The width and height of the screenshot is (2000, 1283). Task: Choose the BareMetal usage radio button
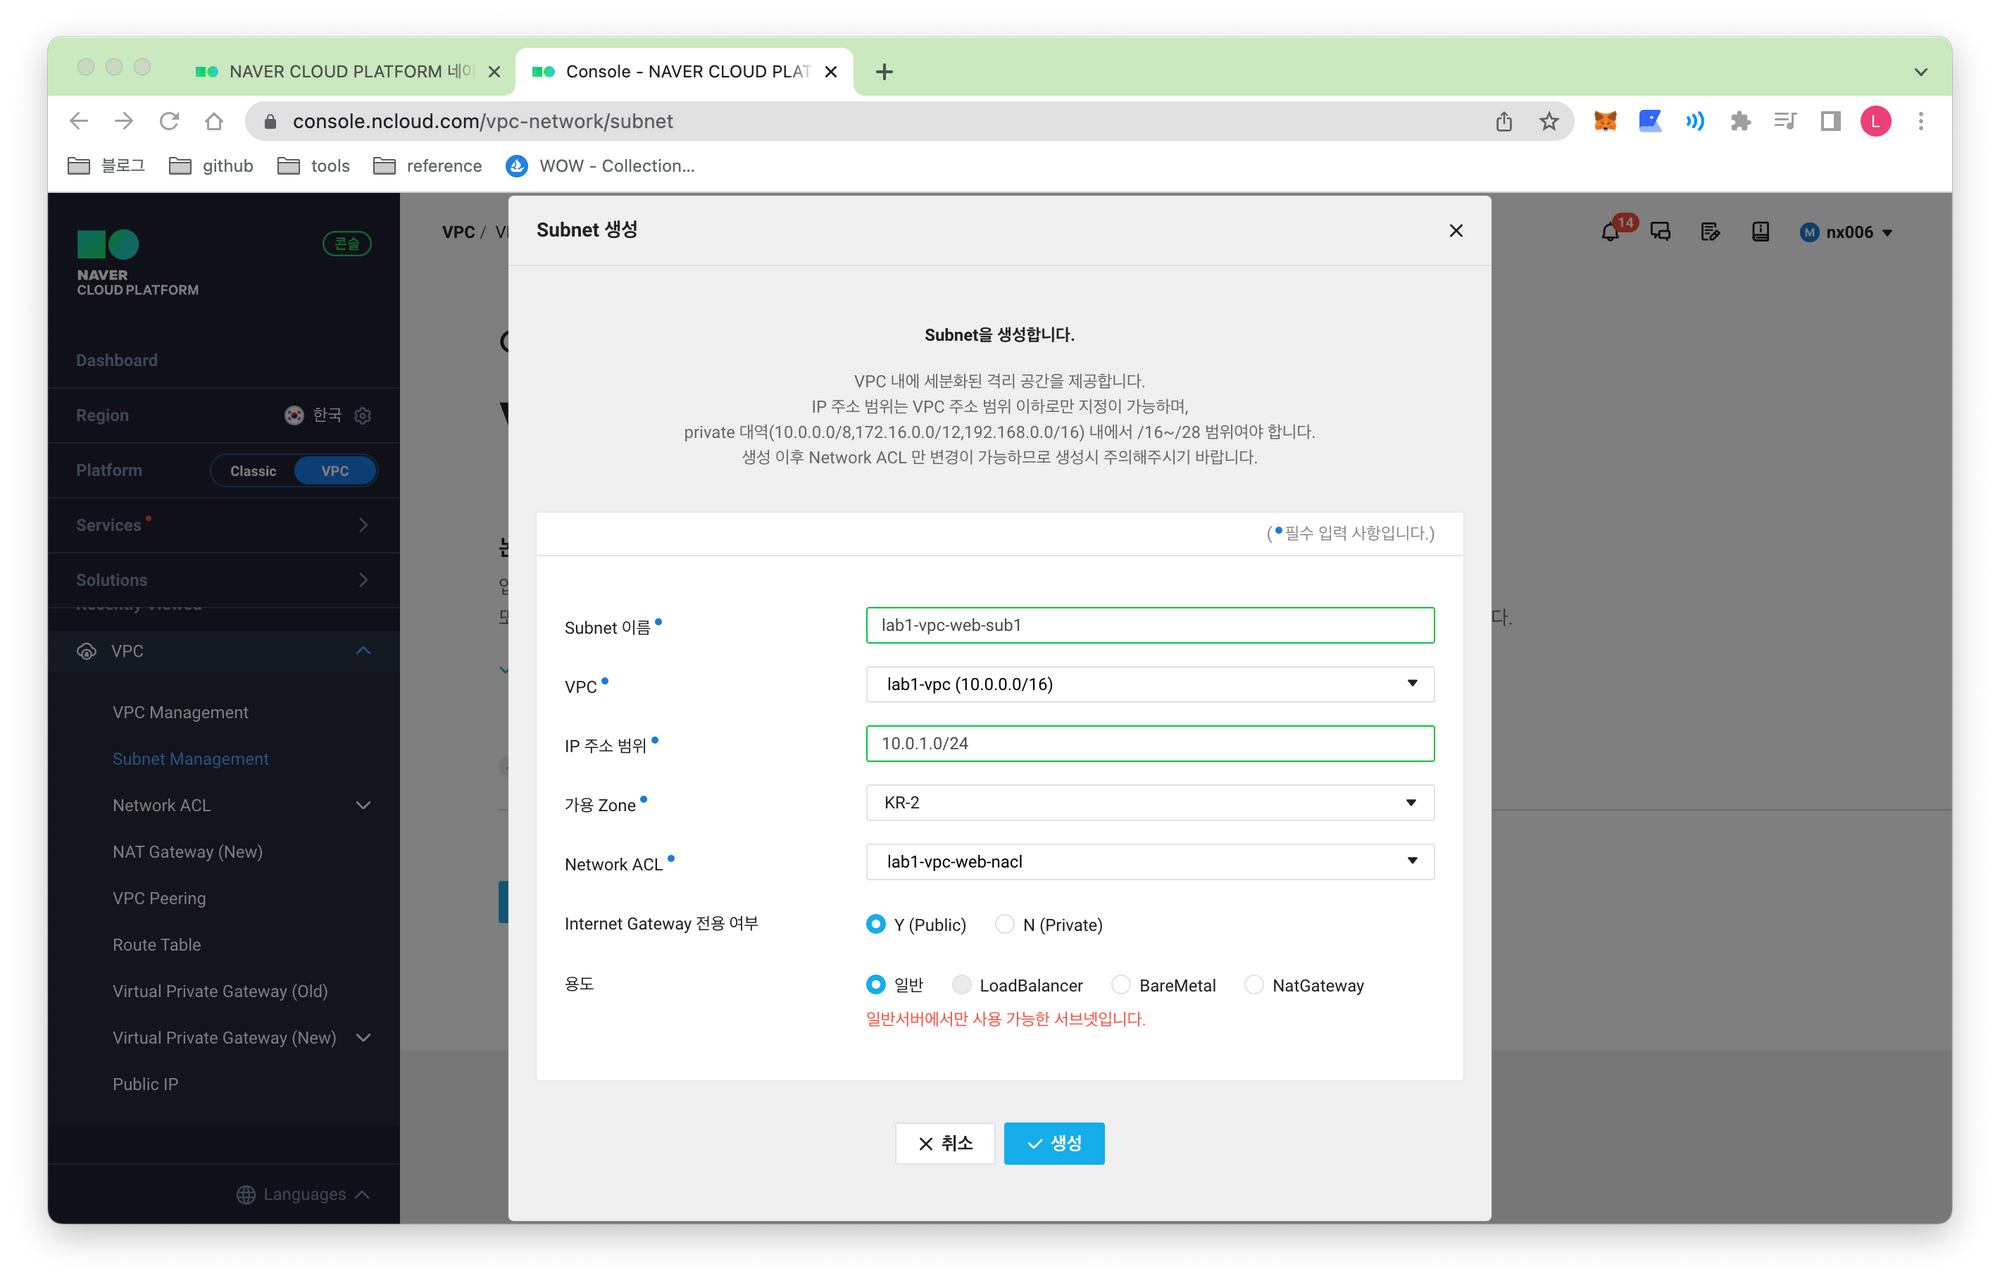(1121, 985)
